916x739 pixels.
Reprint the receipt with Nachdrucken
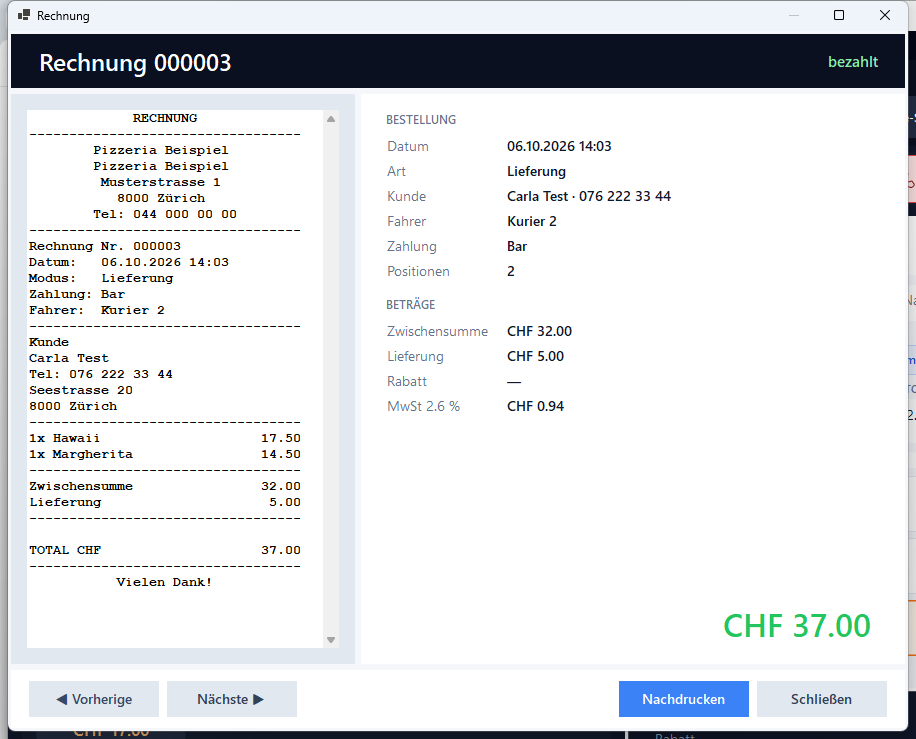point(683,699)
